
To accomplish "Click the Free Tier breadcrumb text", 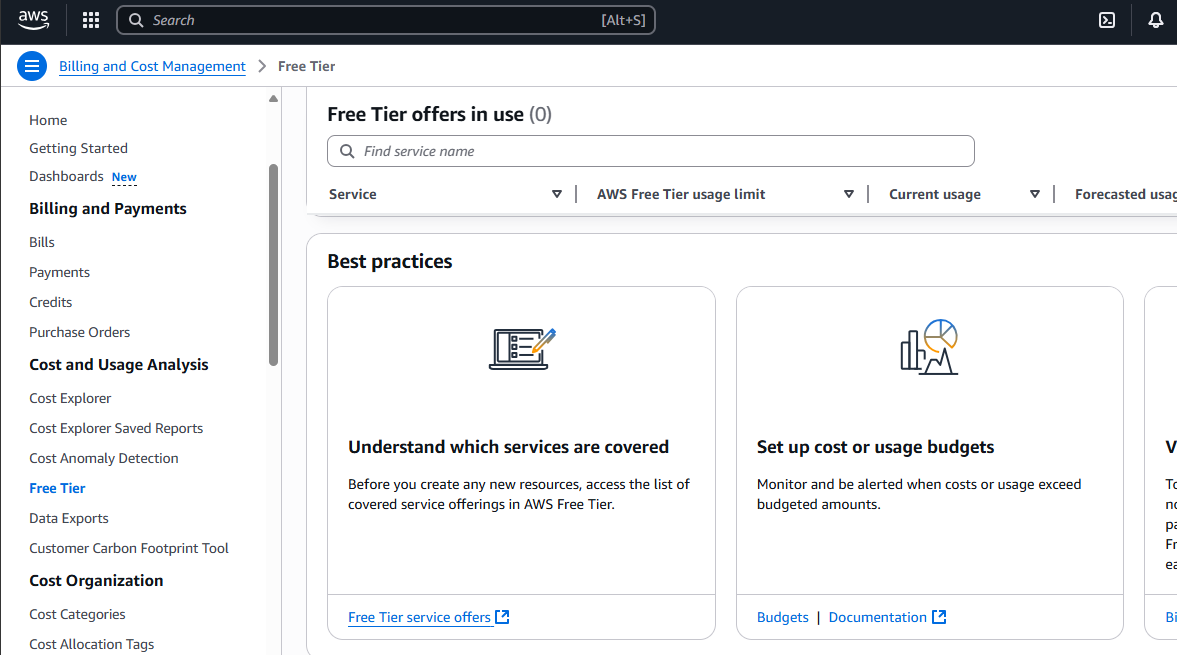I will [306, 66].
